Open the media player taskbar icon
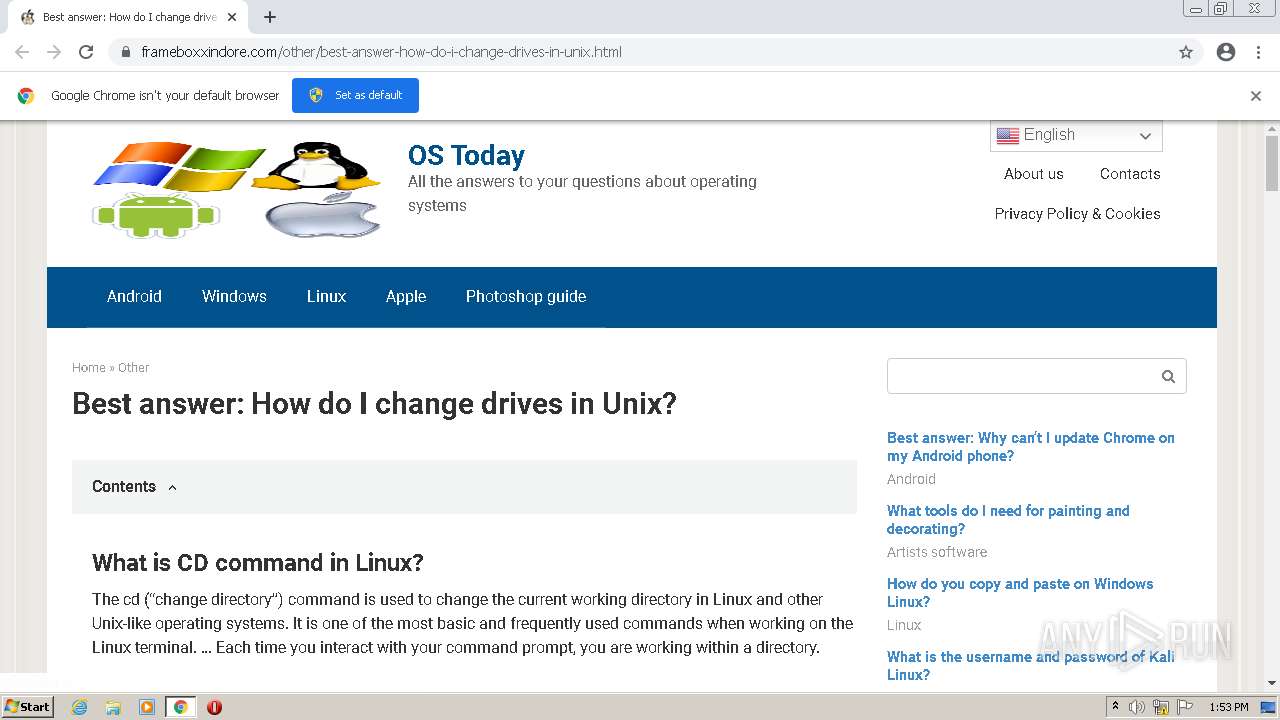This screenshot has height=720, width=1280. coord(147,707)
